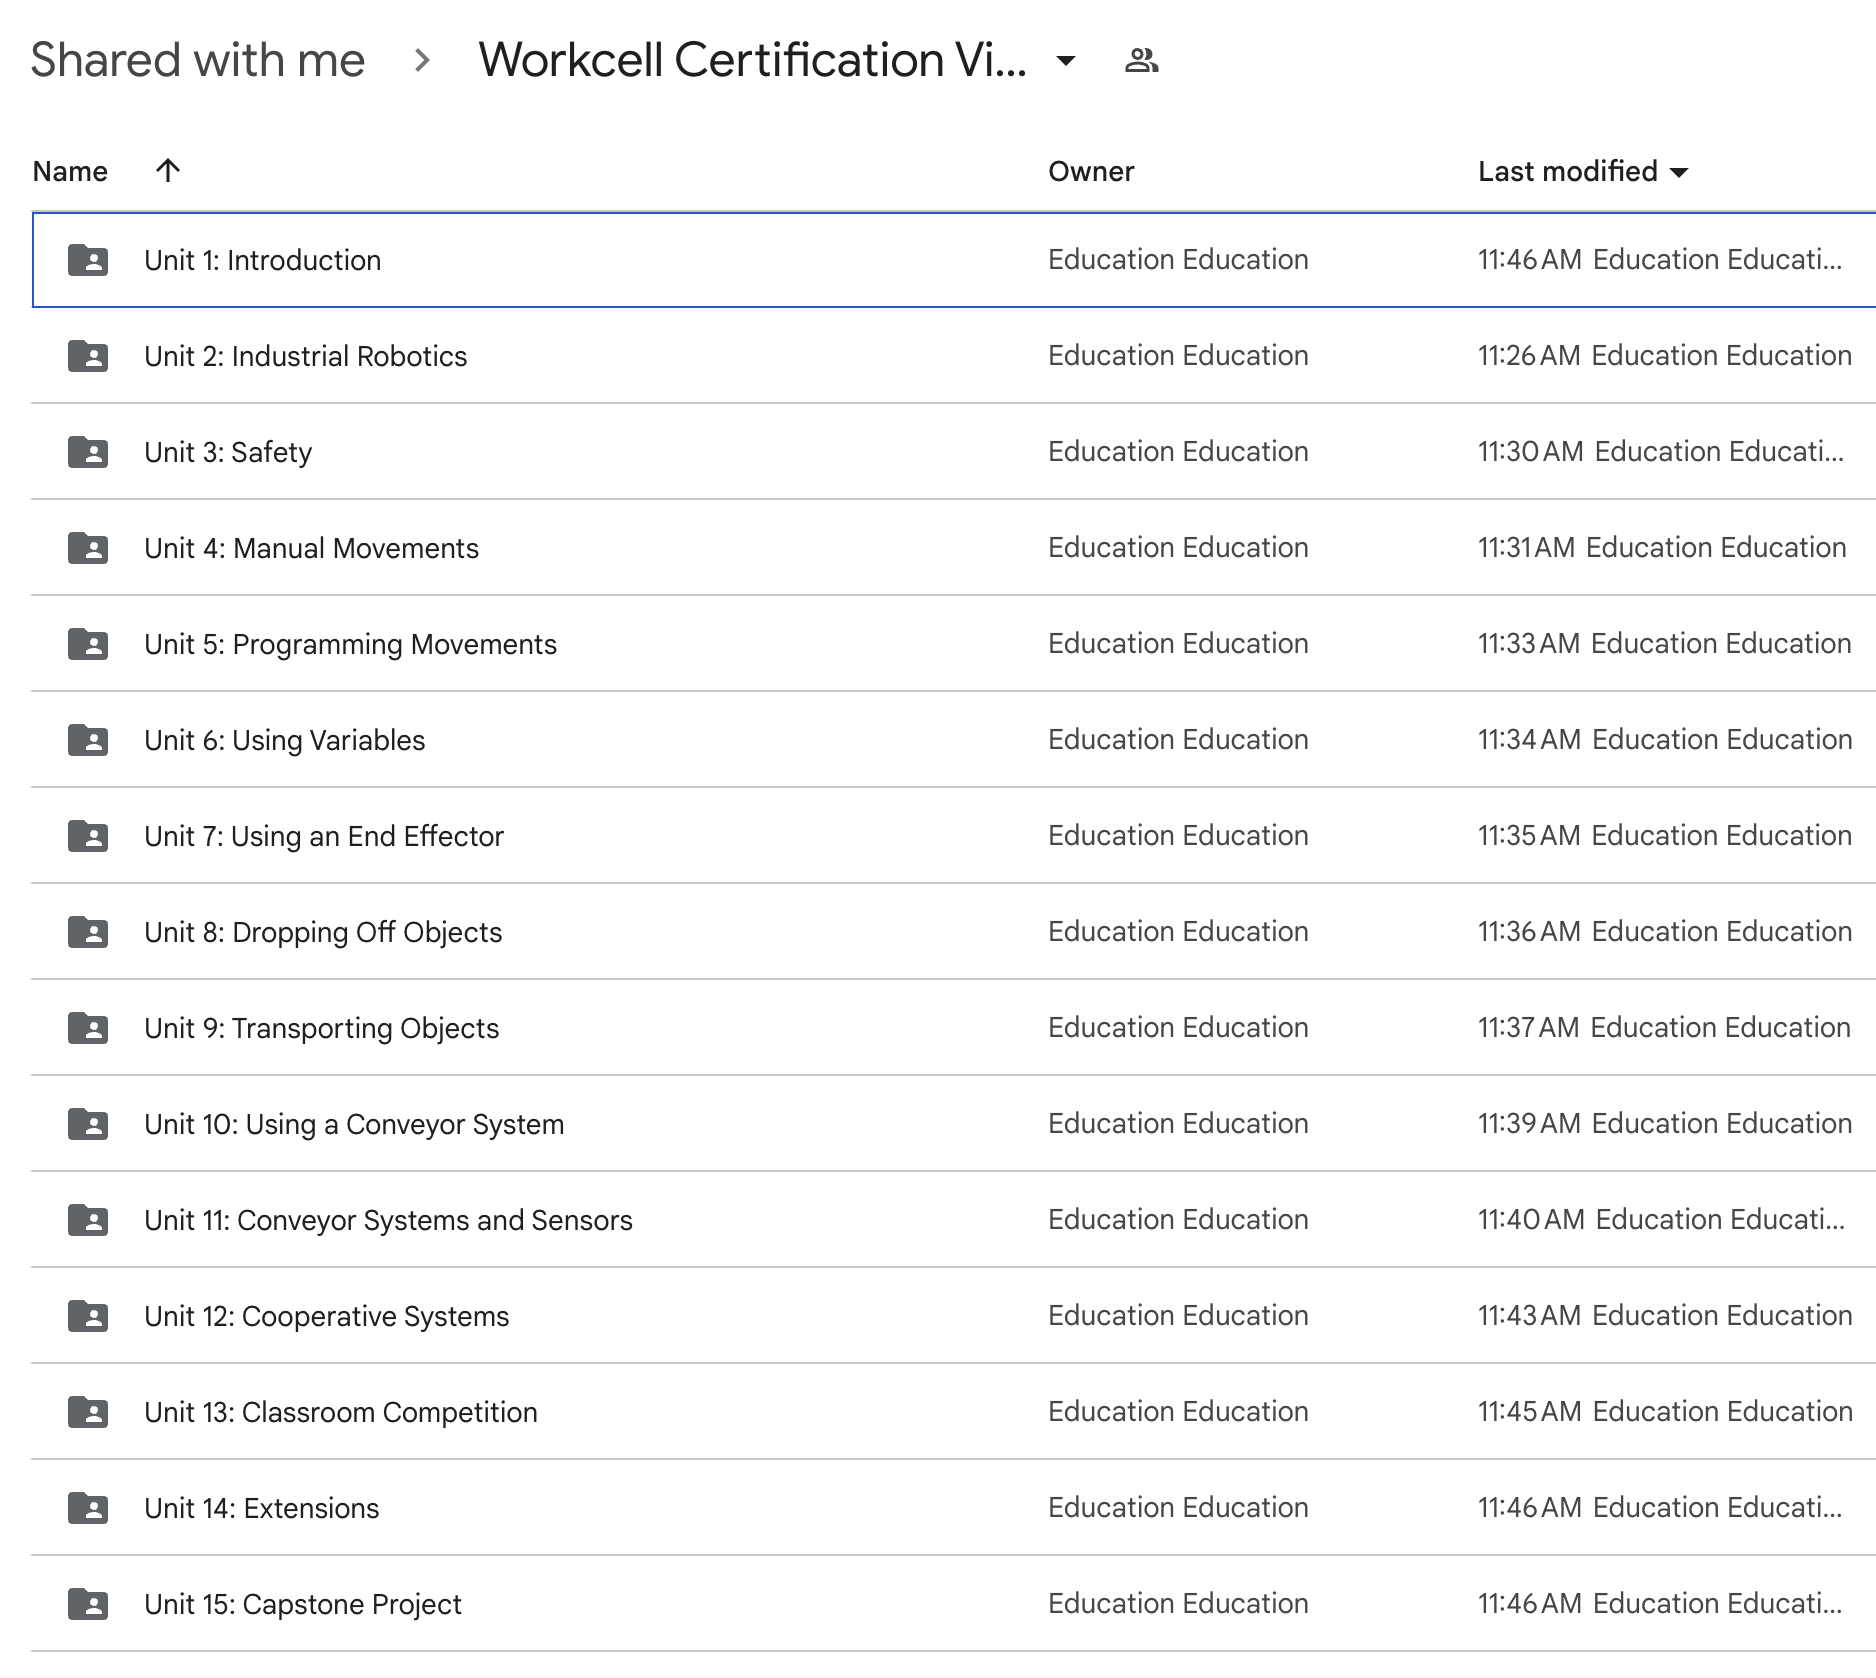Image resolution: width=1876 pixels, height=1678 pixels.
Task: Click the folder icon for Unit 10
Action: pos(88,1123)
